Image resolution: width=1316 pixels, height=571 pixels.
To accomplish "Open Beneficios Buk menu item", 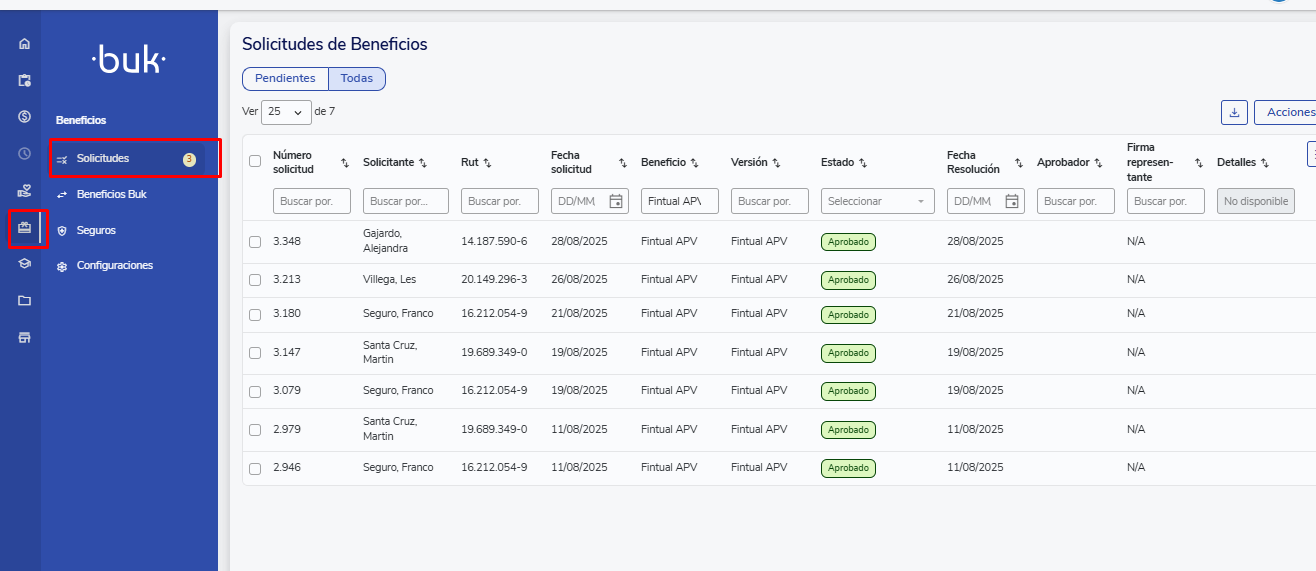I will pos(111,194).
